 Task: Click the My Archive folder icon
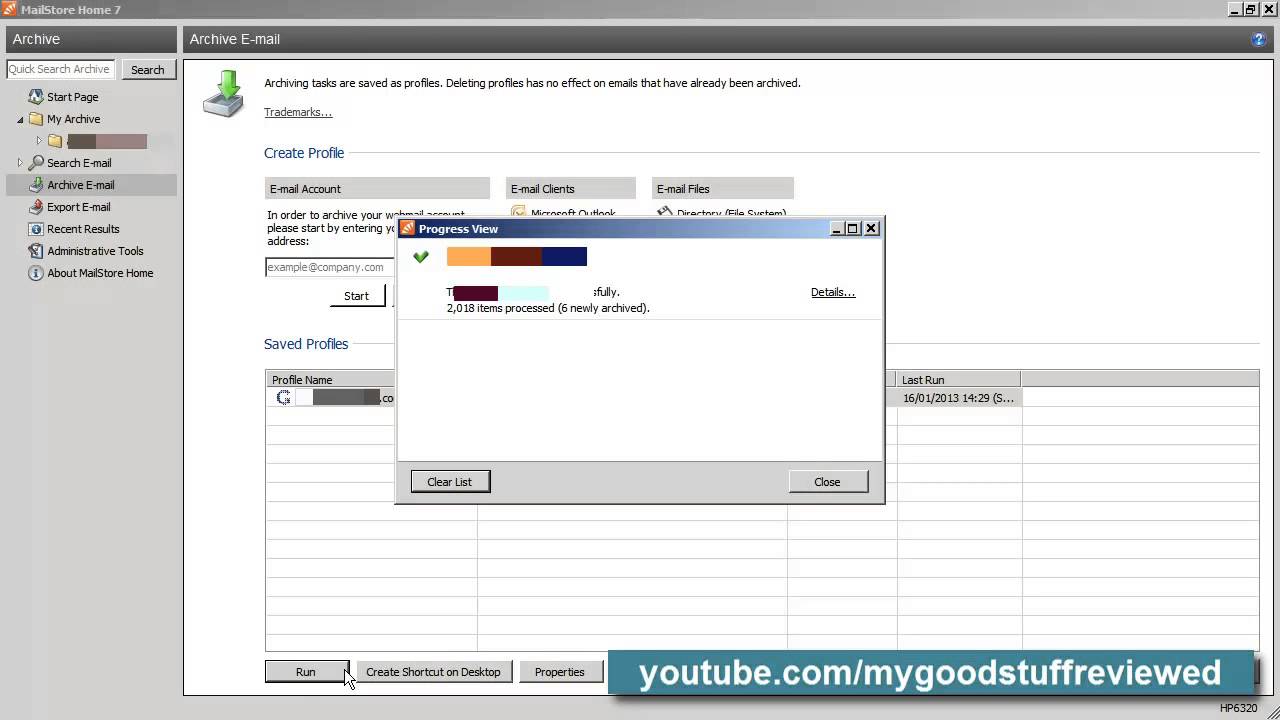click(36, 119)
